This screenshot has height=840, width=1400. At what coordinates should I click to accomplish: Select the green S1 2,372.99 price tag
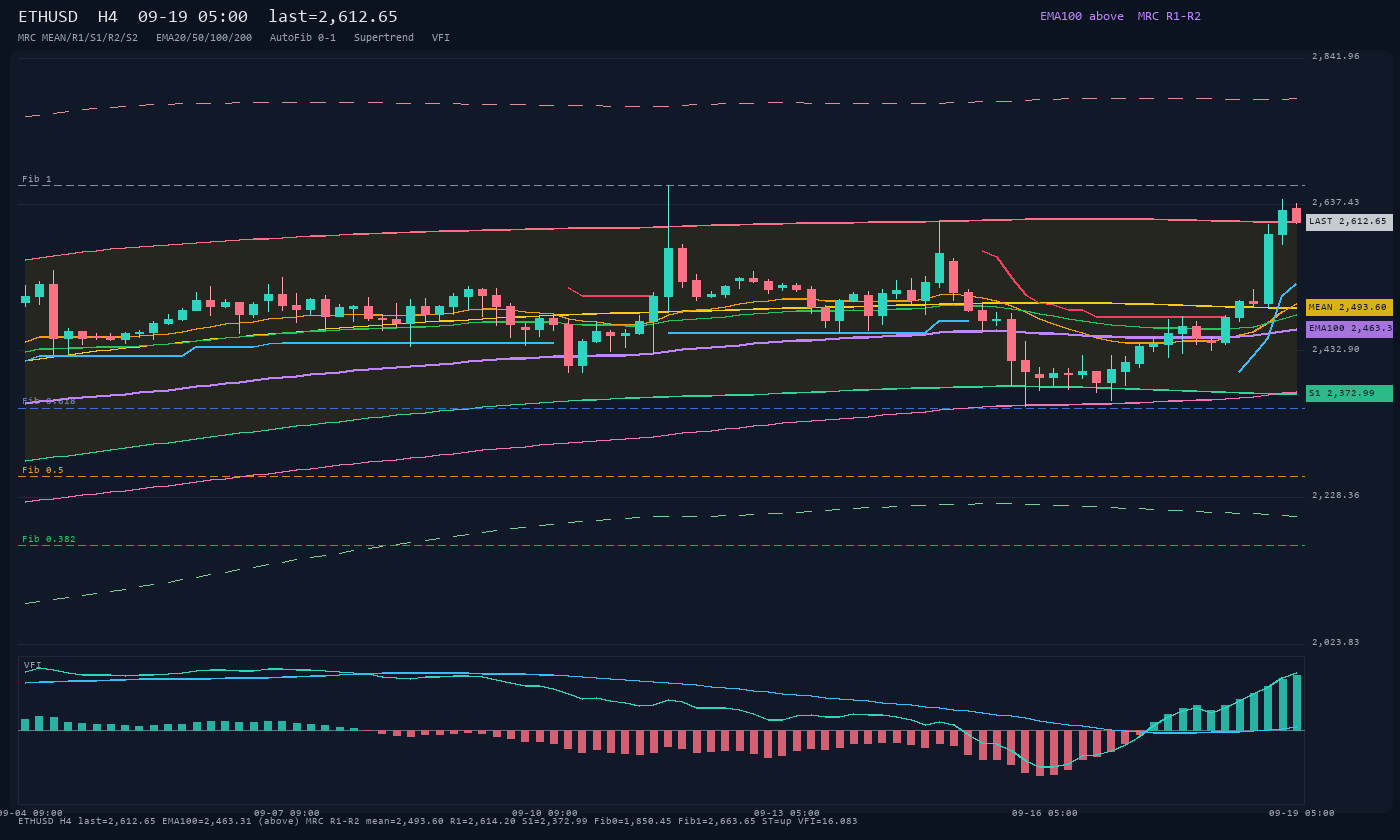point(1349,393)
